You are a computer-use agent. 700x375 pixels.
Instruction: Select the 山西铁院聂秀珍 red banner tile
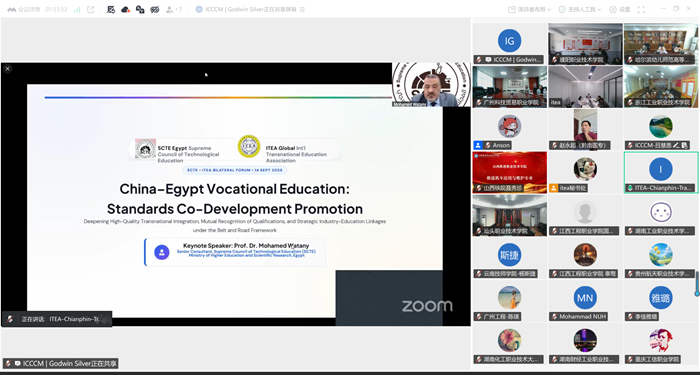coord(509,172)
